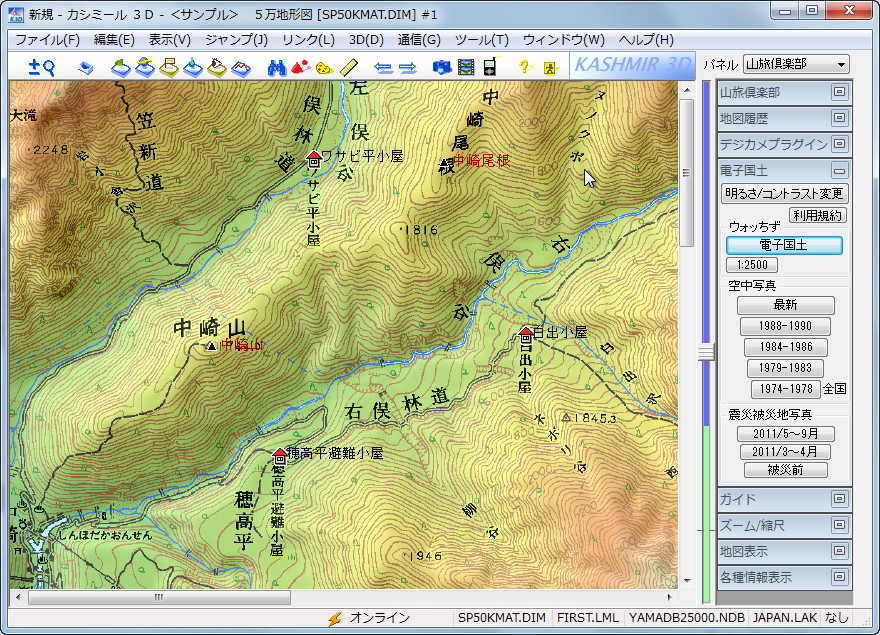Click the blue camera icon
The height and width of the screenshot is (635, 880).
442,67
